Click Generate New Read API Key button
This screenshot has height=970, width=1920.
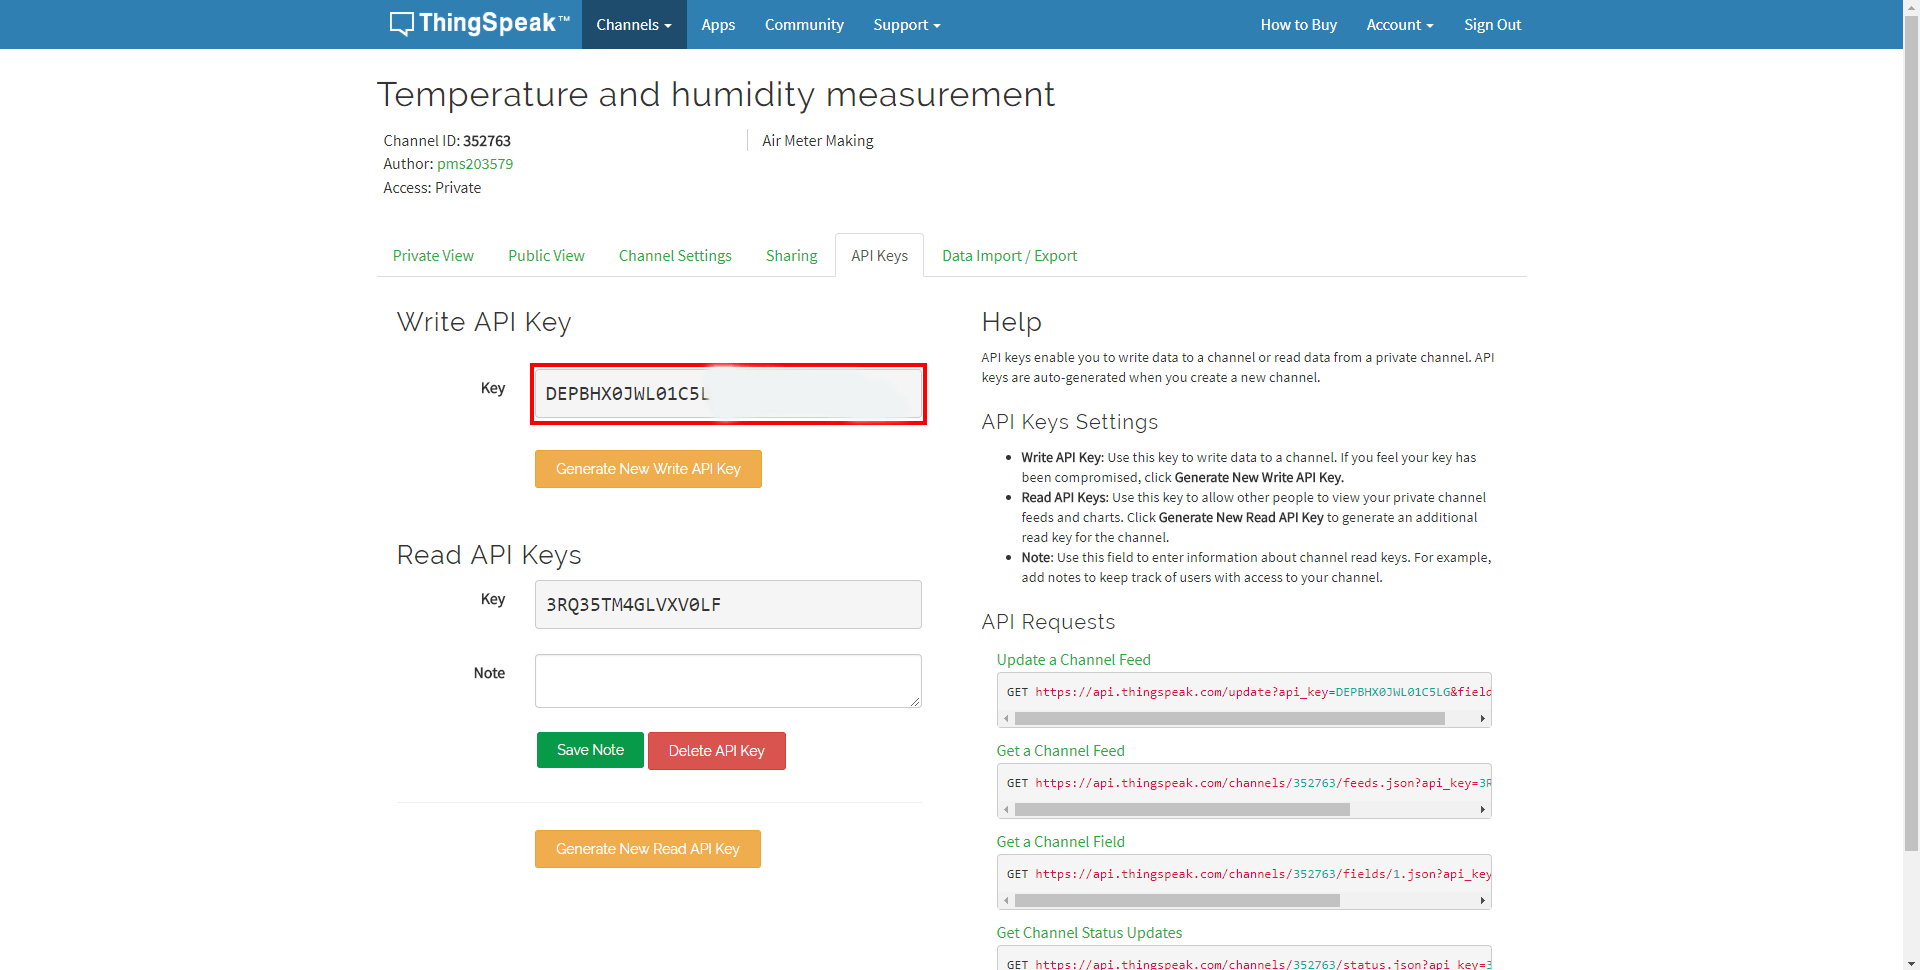click(648, 849)
